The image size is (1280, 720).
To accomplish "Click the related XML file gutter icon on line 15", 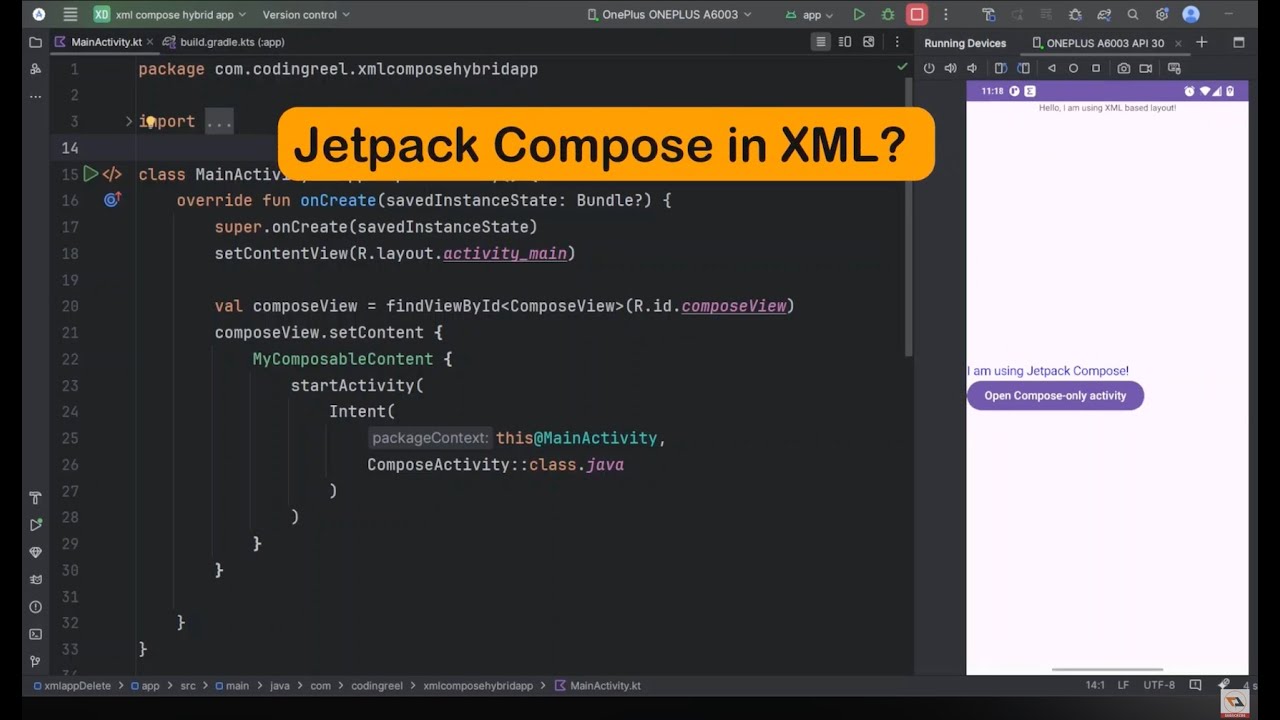I will click(x=112, y=174).
